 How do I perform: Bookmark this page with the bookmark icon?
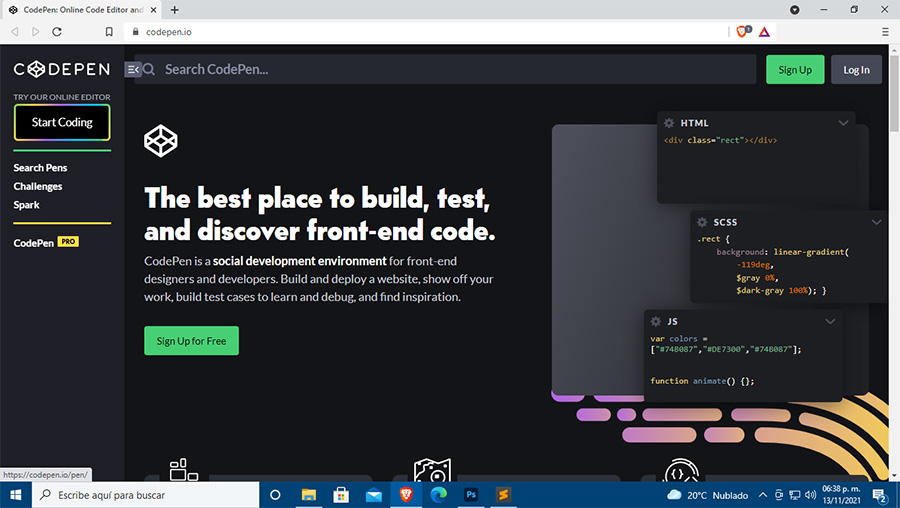[x=109, y=32]
